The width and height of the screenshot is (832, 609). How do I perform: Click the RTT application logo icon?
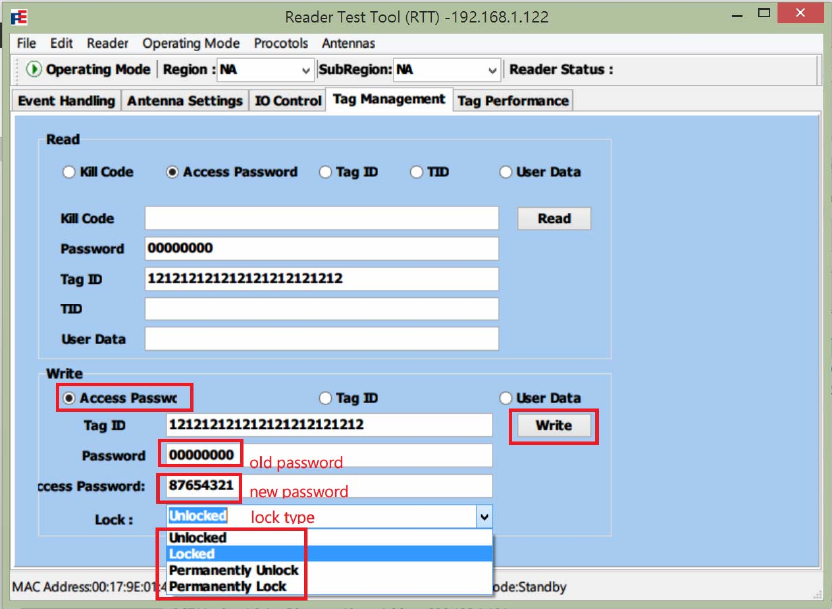(19, 17)
